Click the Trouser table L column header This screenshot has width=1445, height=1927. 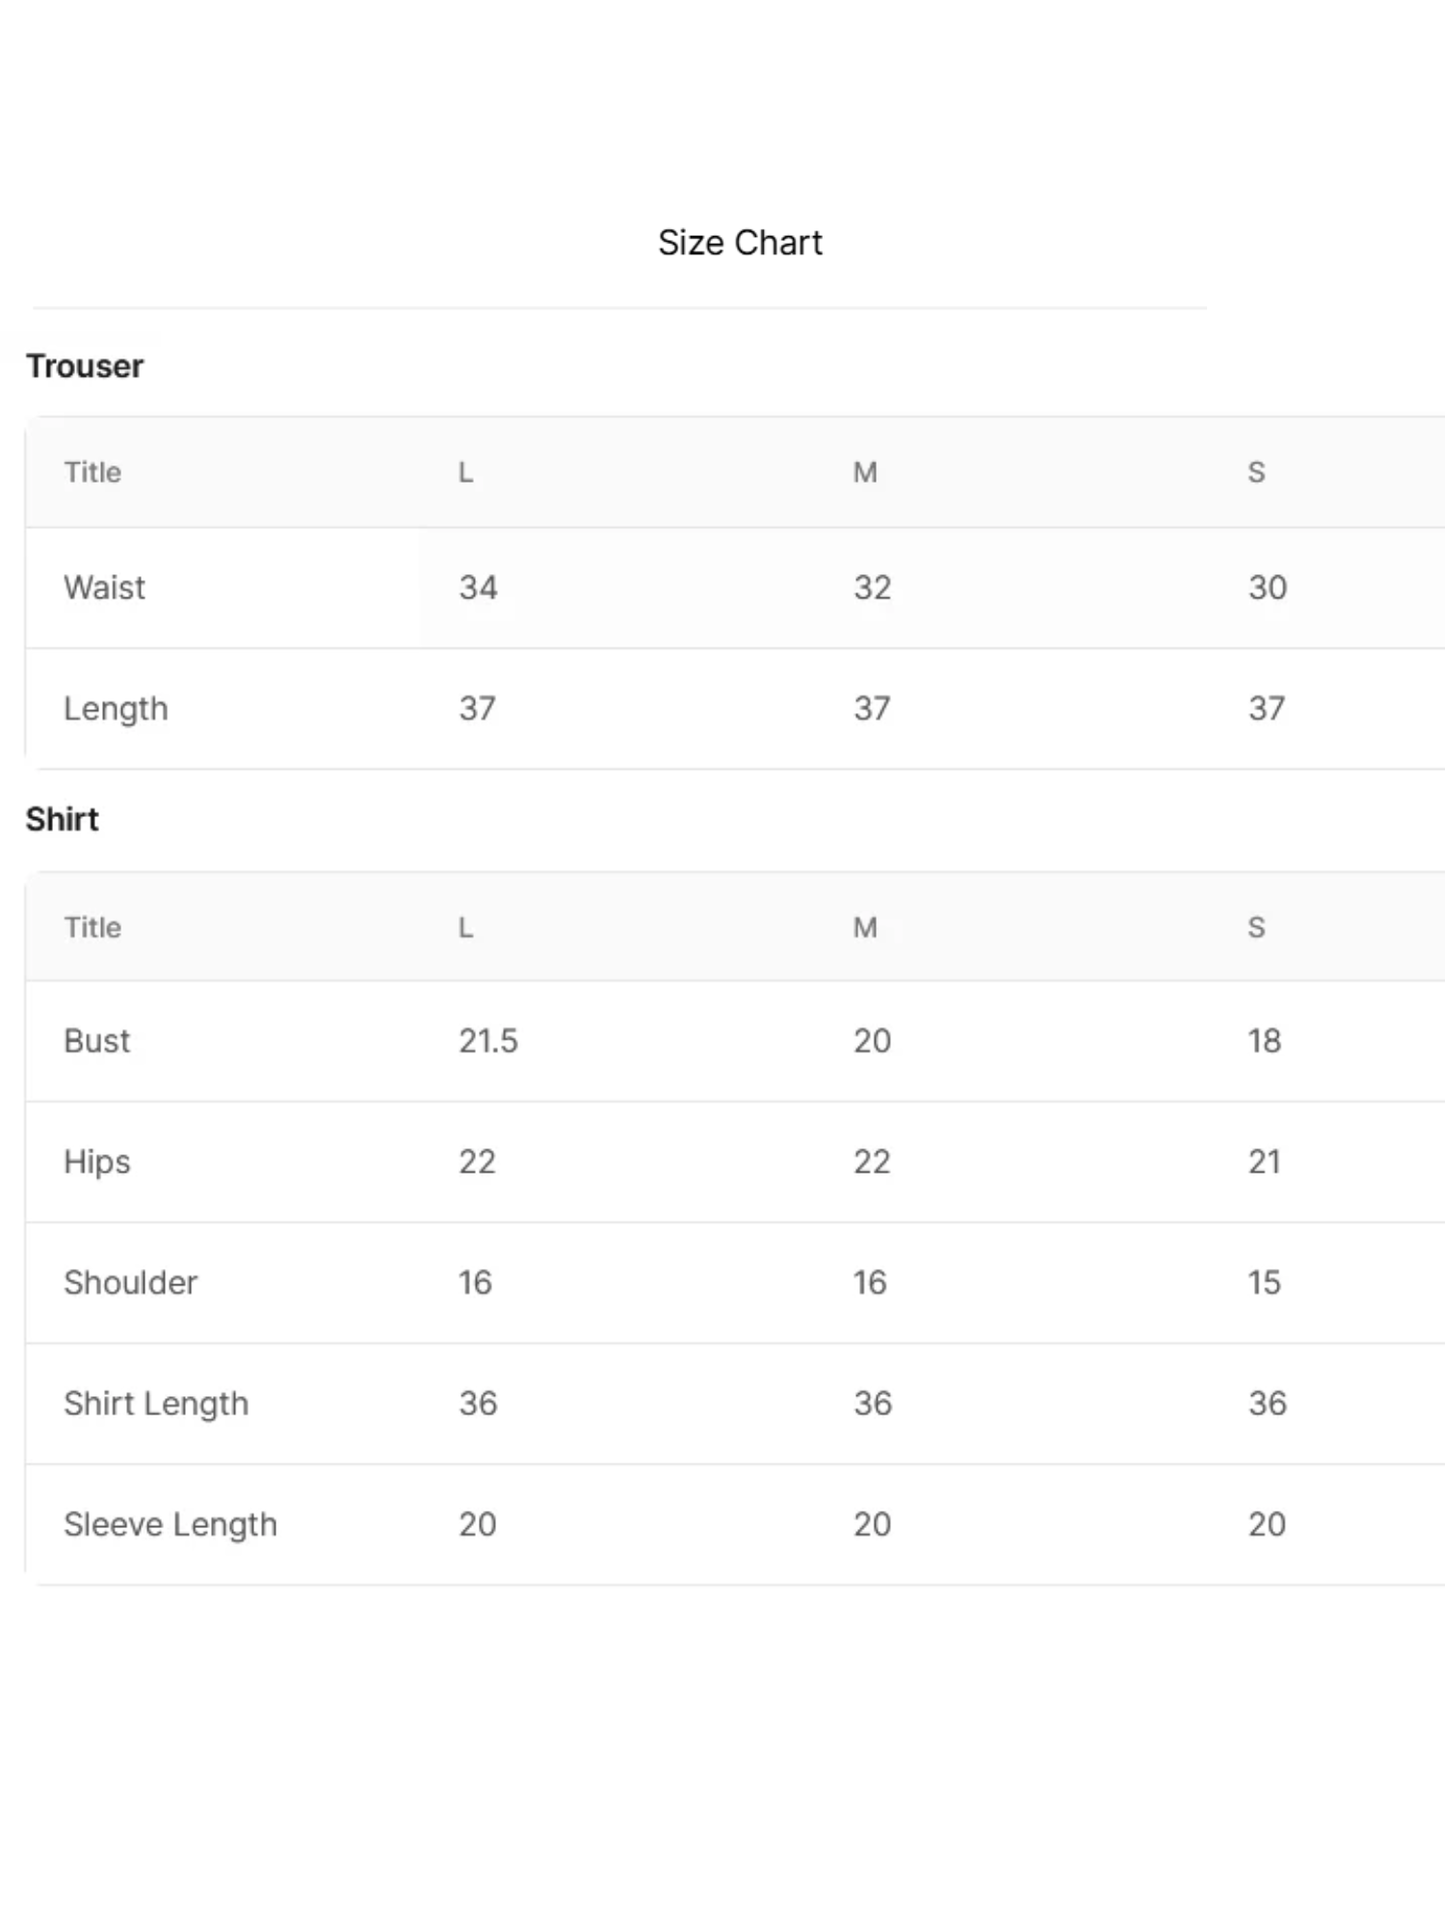[x=466, y=472]
